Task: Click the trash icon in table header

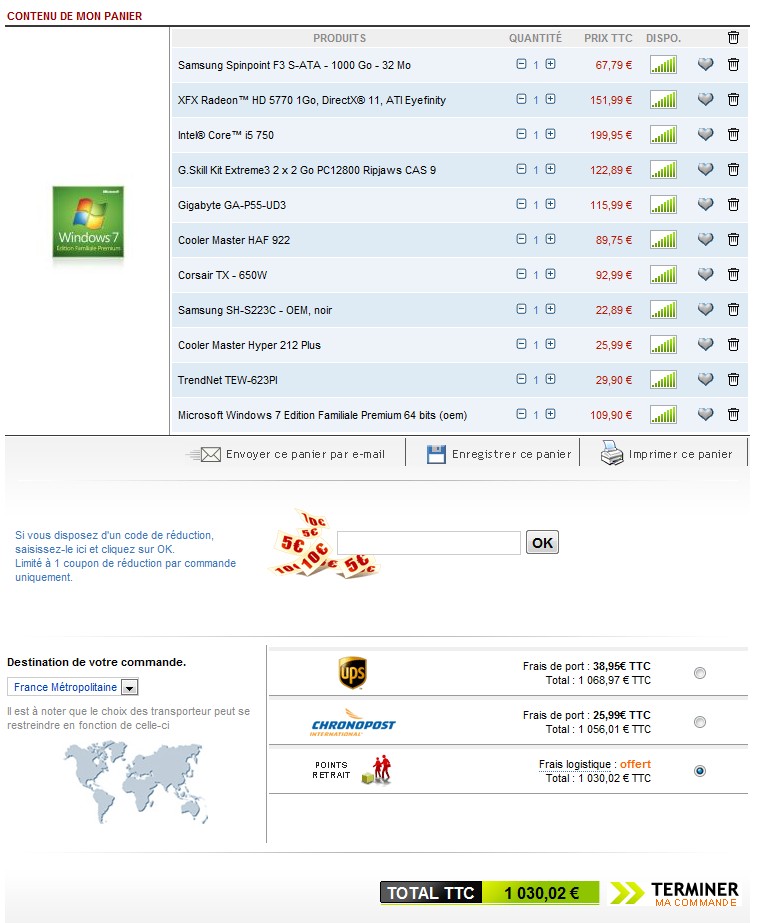Action: tap(733, 38)
